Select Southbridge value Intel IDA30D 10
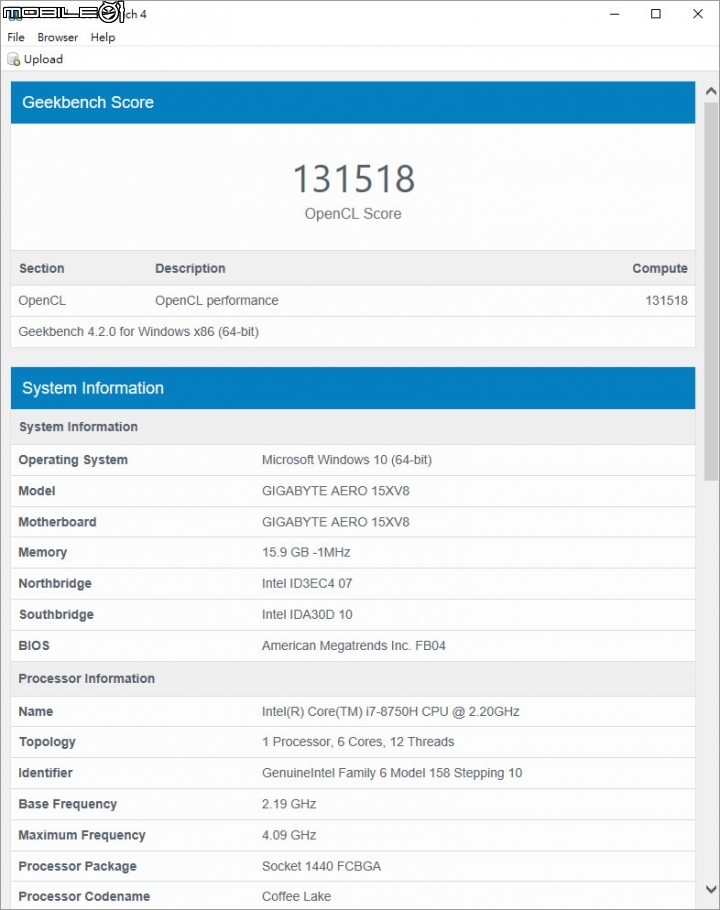The width and height of the screenshot is (720, 910). click(307, 615)
